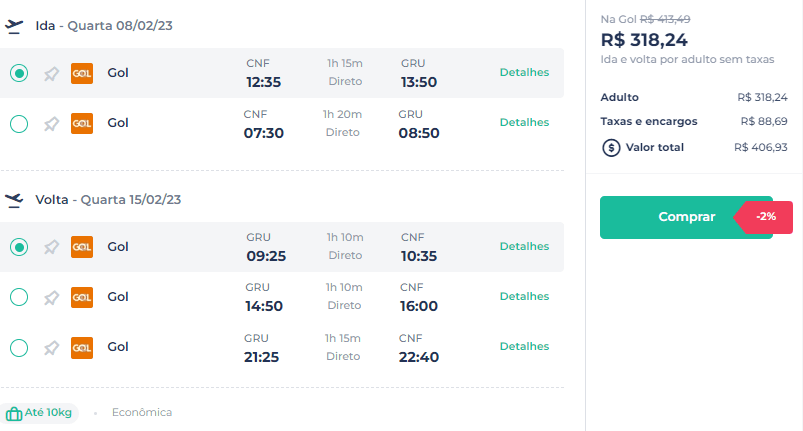View Detalhes for the 21:25 return flight

(524, 347)
